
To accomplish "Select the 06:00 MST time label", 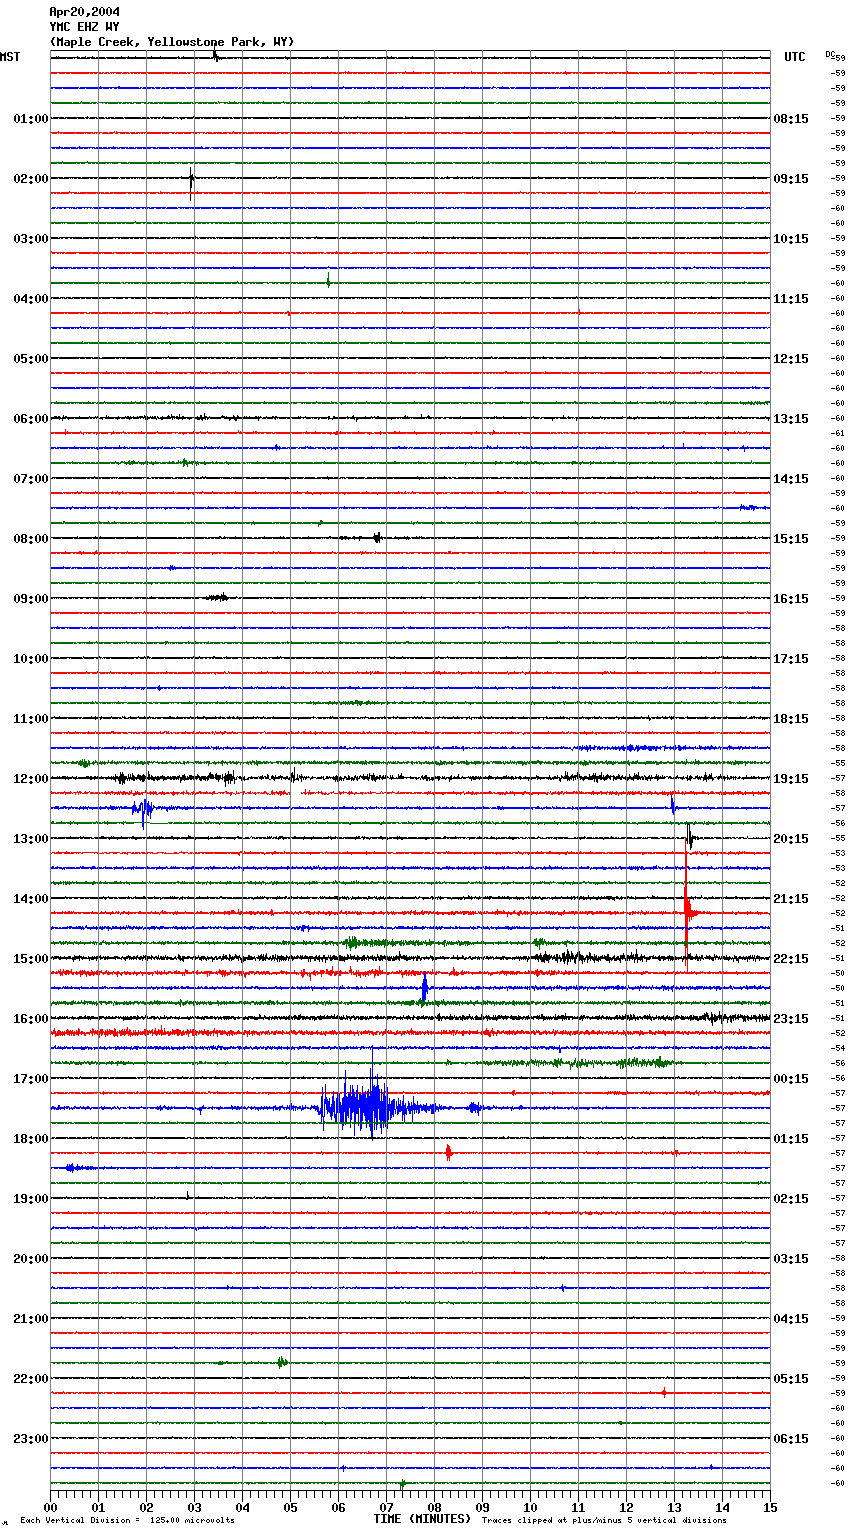I will 31,419.
